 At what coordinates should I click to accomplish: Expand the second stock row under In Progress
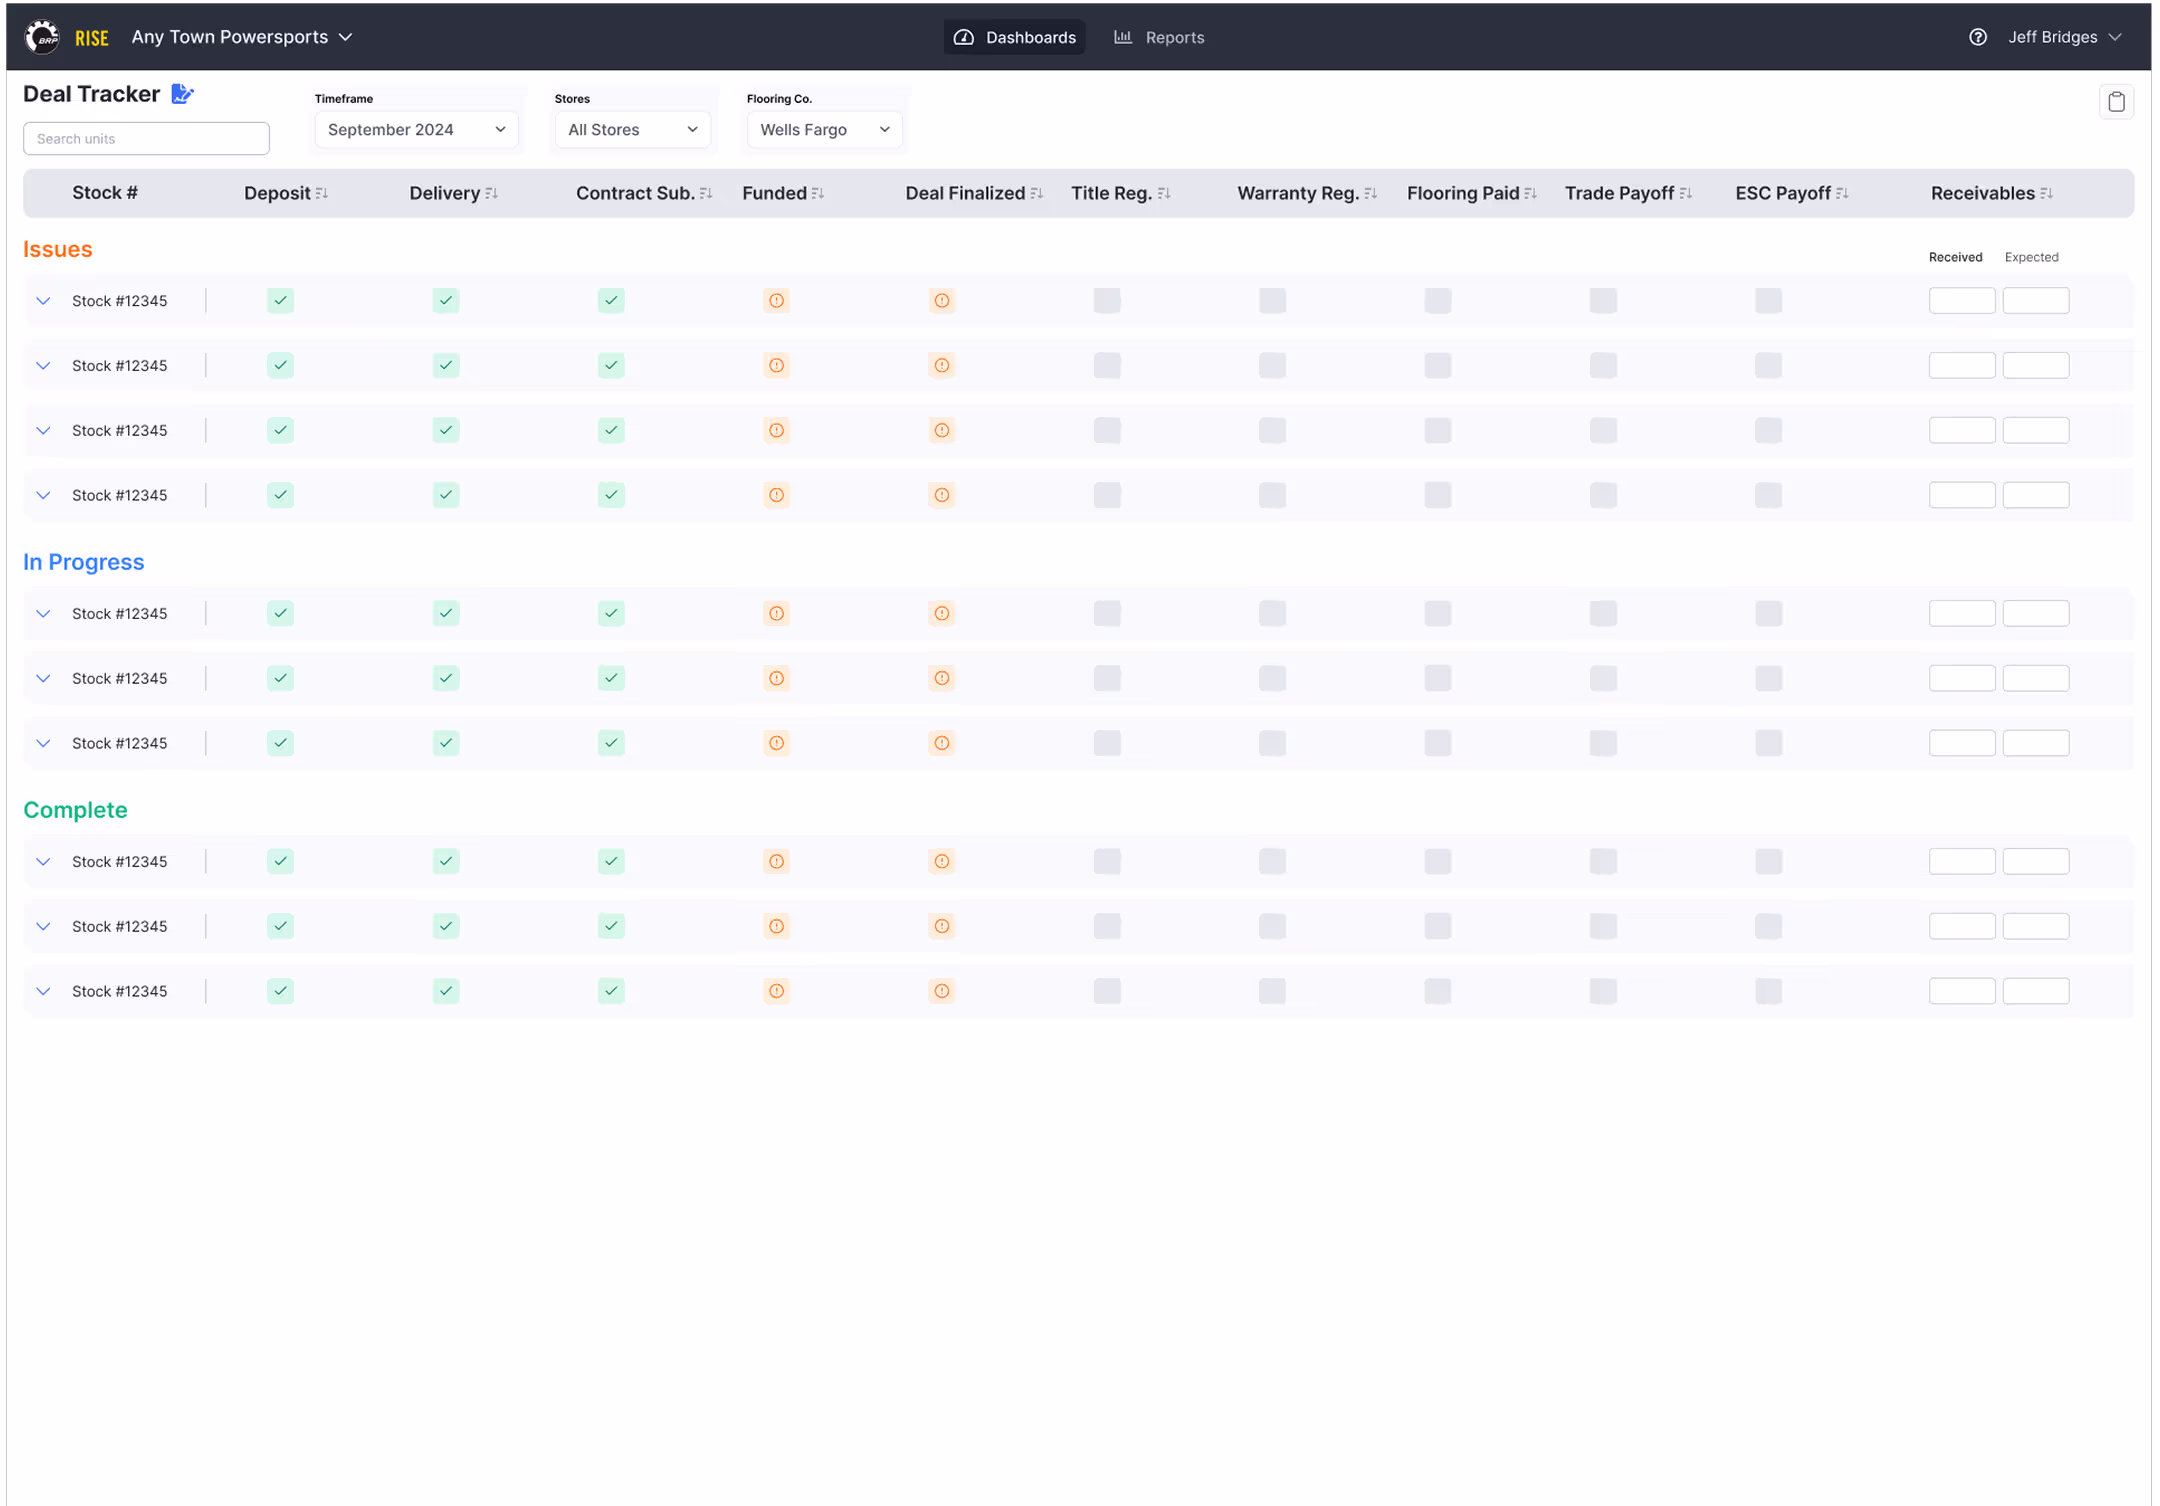pos(43,679)
